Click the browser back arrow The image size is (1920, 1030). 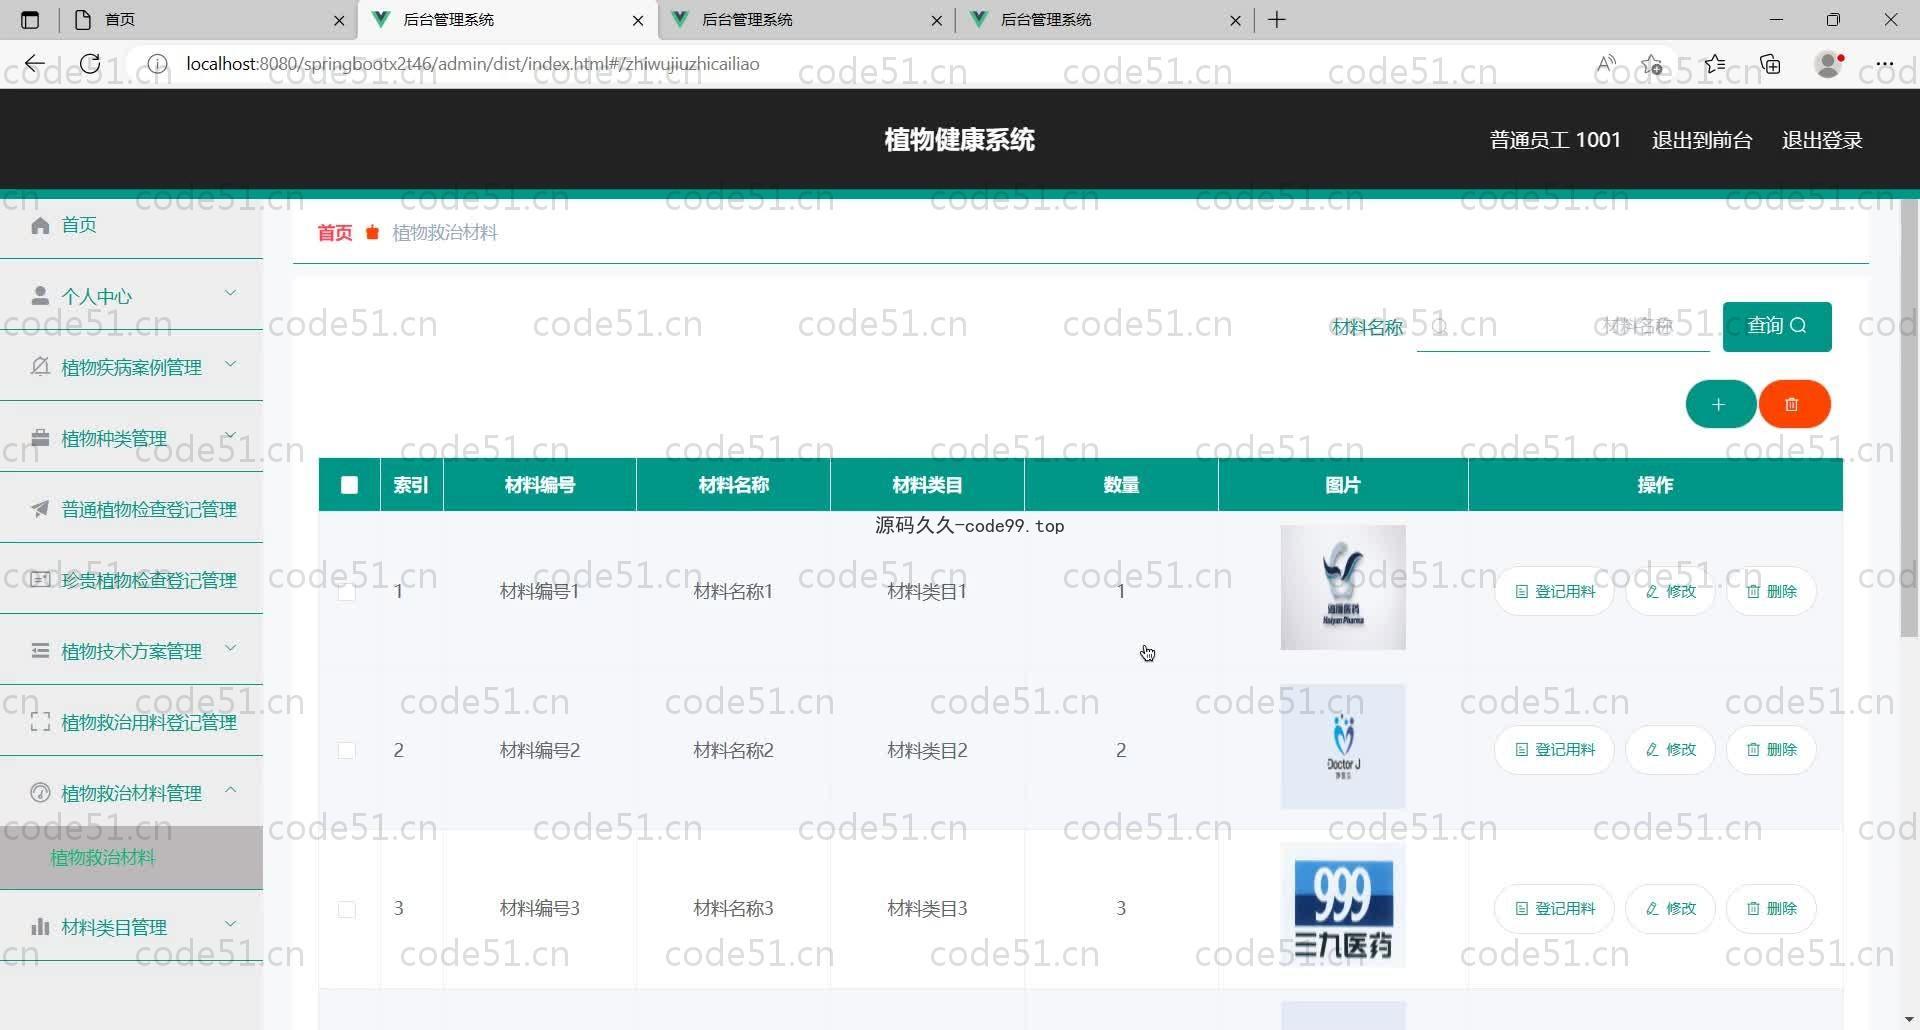click(35, 64)
